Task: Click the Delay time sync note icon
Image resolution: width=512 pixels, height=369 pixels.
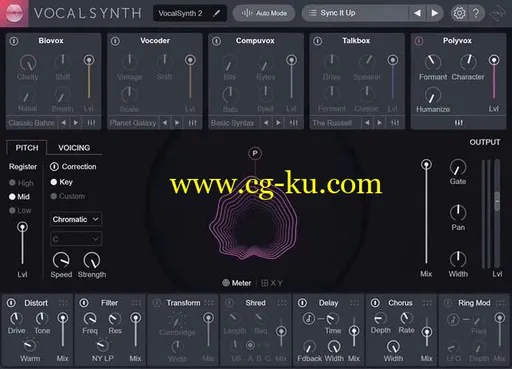Action: 309,319
